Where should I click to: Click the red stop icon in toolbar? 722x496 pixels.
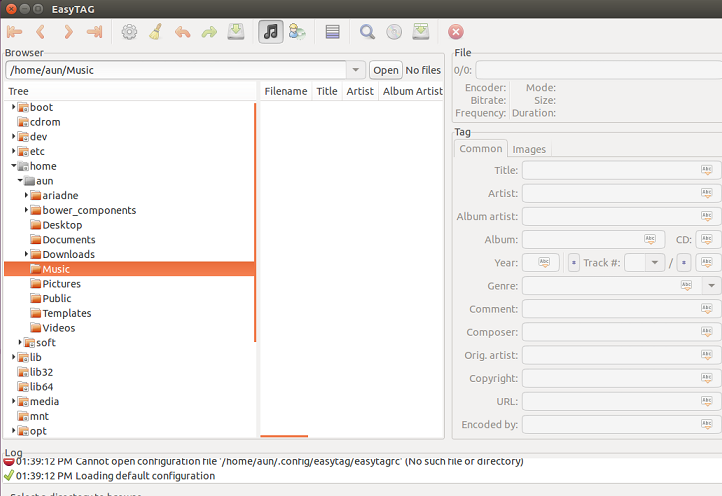tap(455, 32)
